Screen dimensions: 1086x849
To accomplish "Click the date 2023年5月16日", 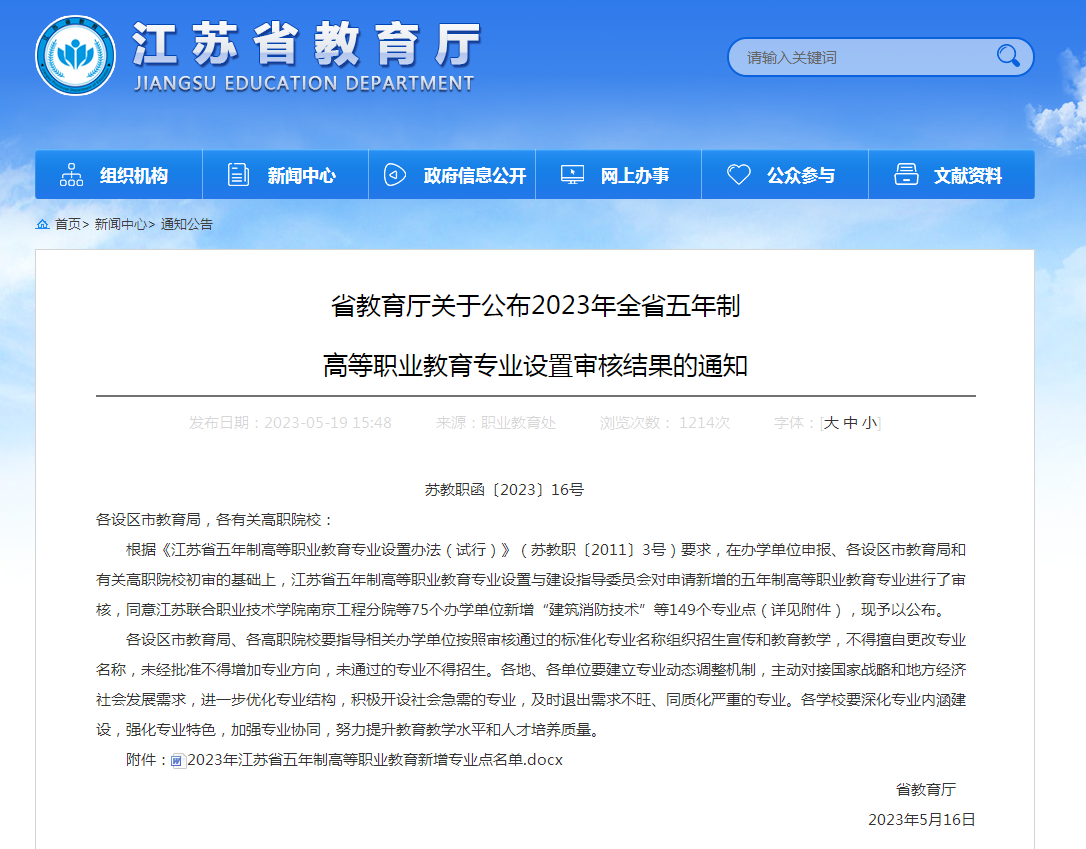I will [922, 820].
